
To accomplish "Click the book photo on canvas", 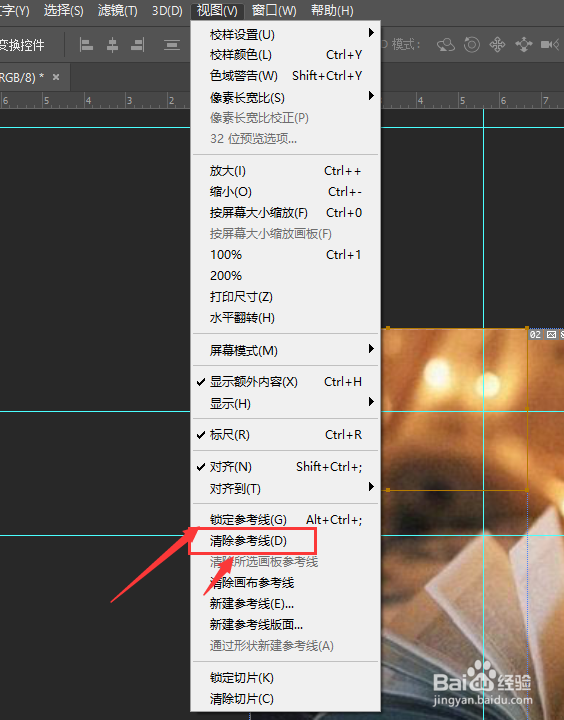I will point(472,523).
